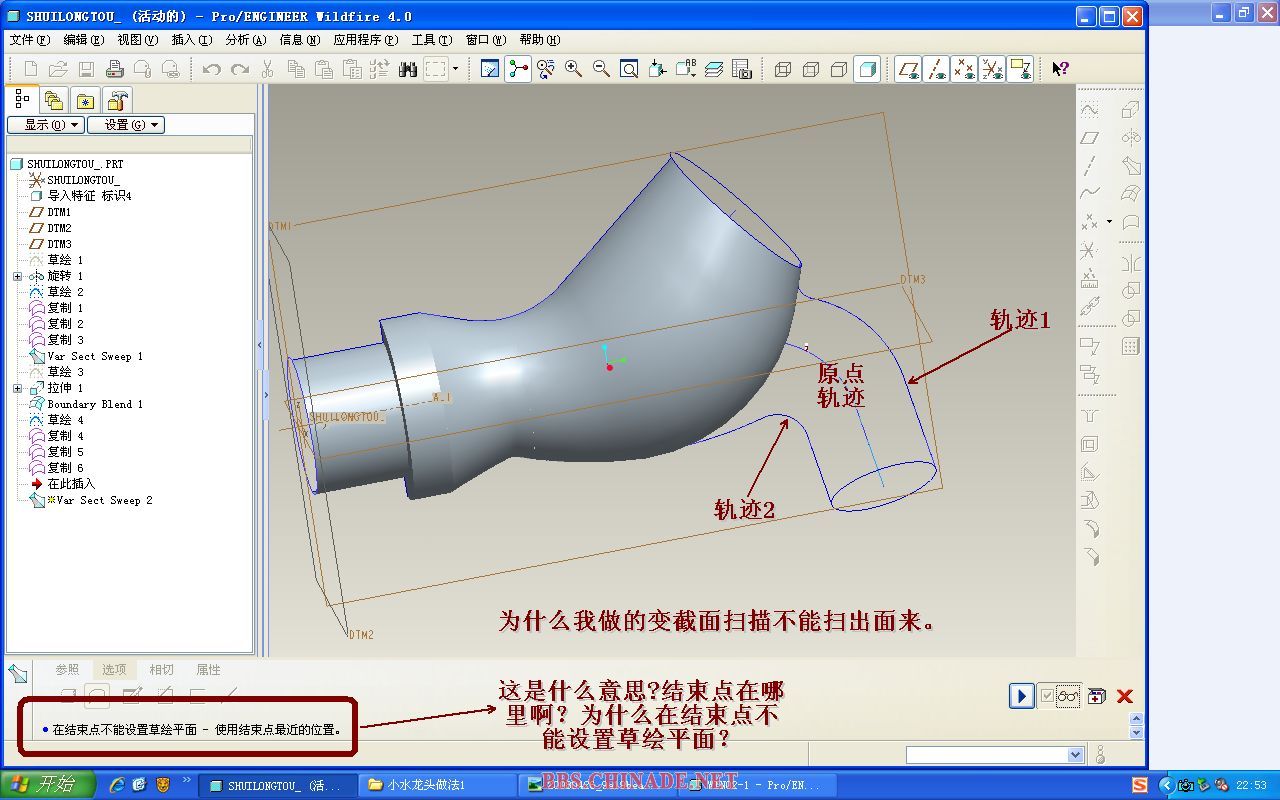Click the New file icon
The height and width of the screenshot is (800, 1280).
point(31,69)
